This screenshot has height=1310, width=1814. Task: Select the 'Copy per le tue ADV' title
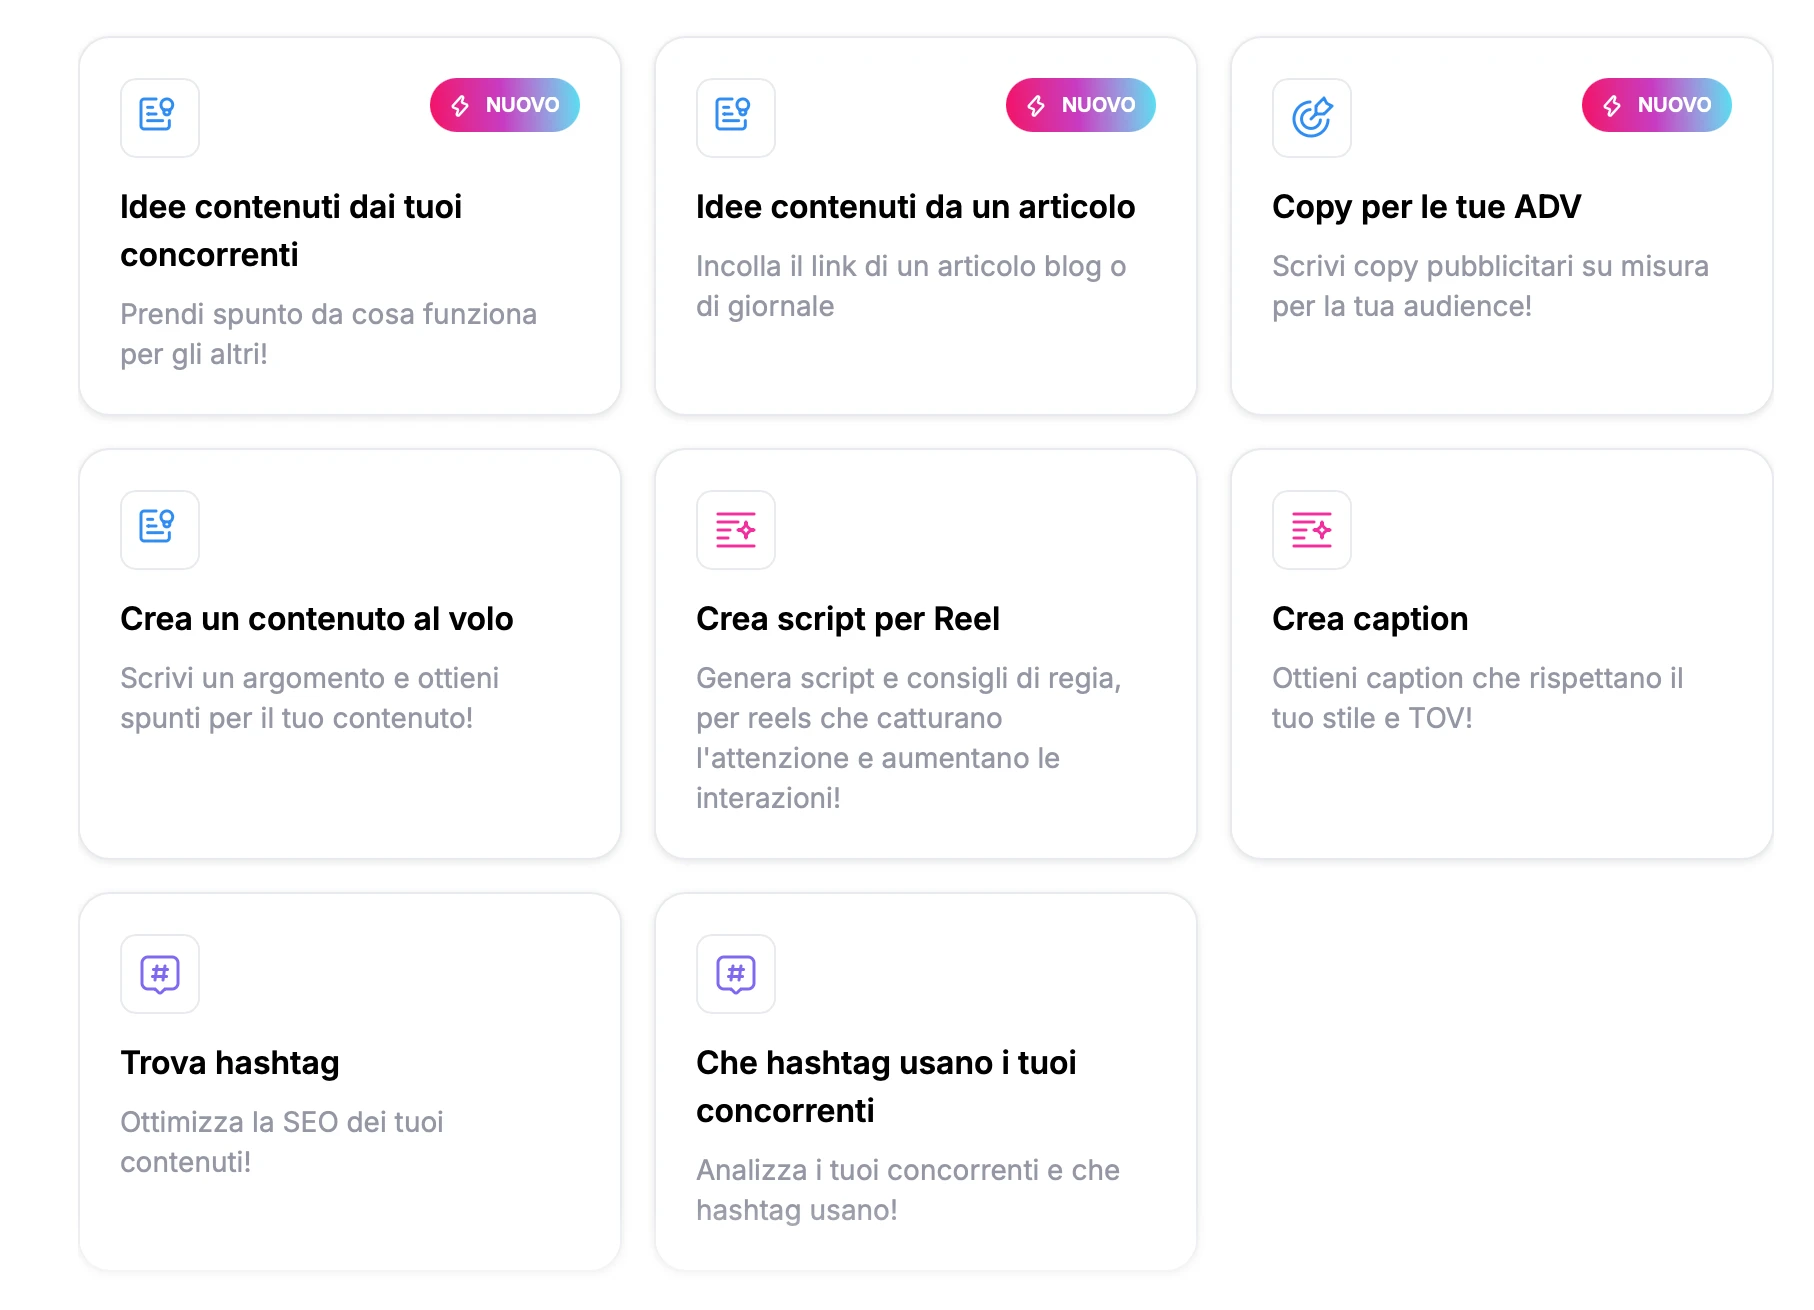tap(1427, 207)
